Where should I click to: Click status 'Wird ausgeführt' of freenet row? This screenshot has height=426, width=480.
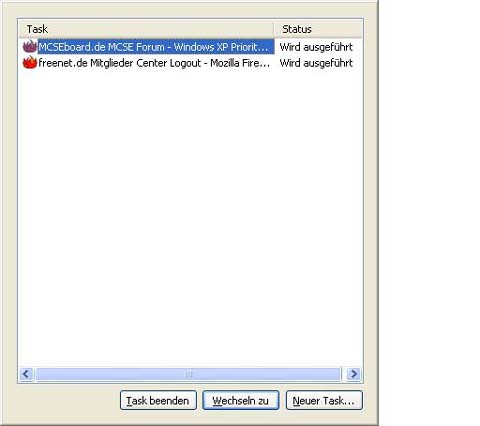(x=316, y=63)
